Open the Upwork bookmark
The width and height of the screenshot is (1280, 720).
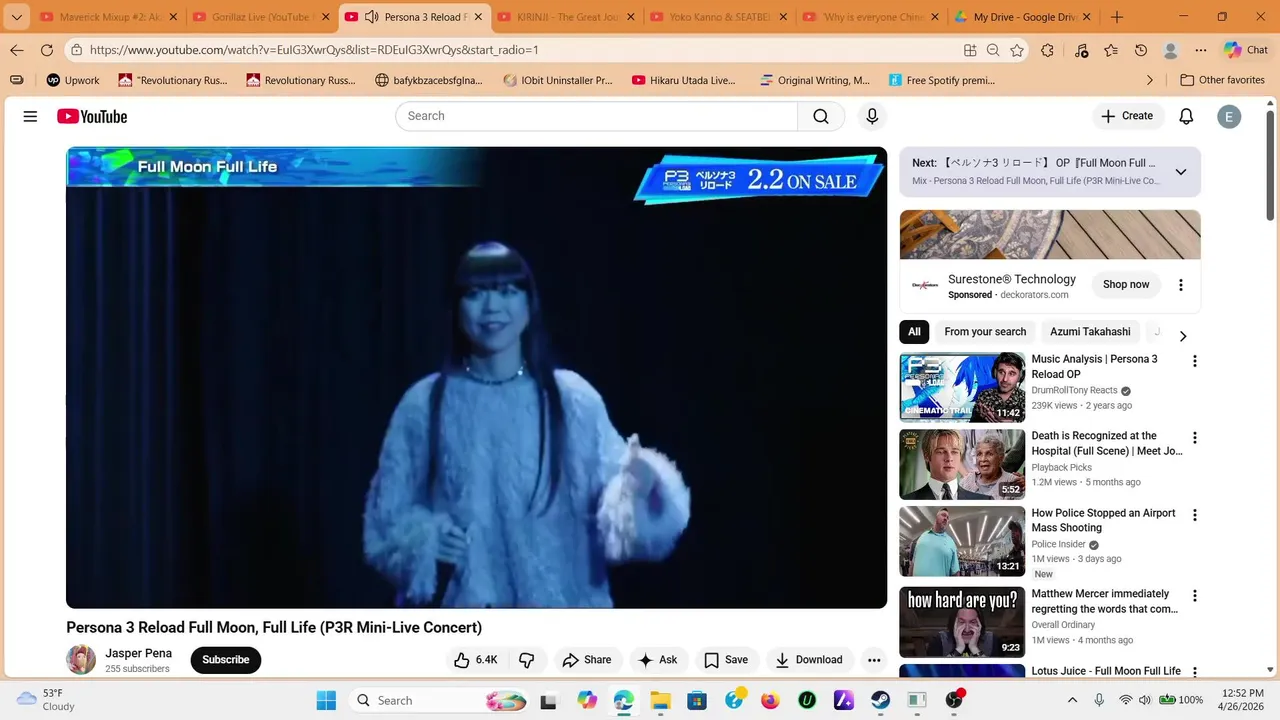[x=73, y=80]
